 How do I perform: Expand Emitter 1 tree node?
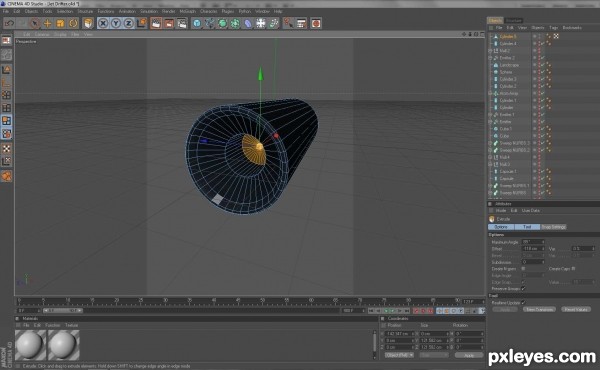coord(491,114)
